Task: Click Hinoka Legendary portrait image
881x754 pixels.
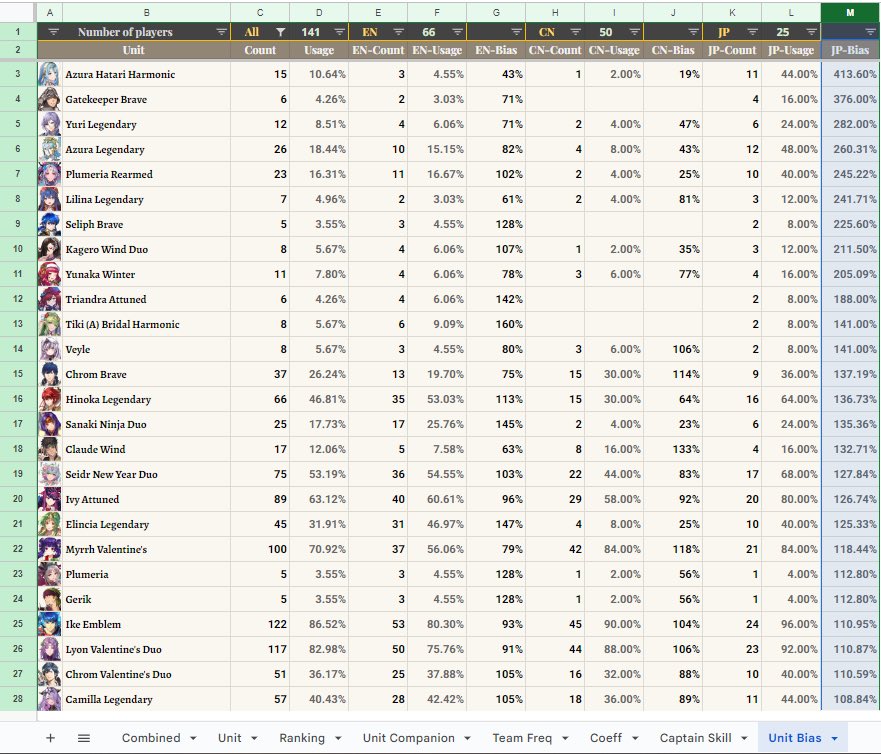Action: [49, 399]
